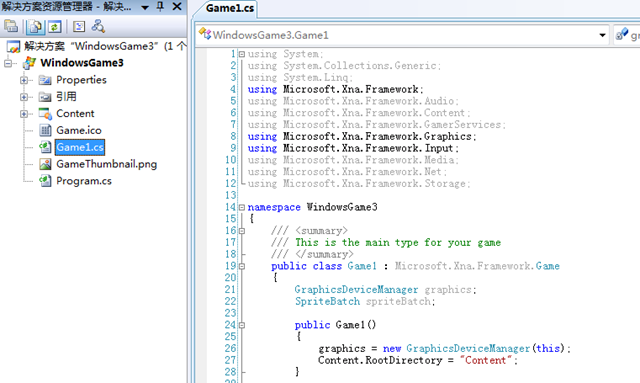Expand the Content project node
The height and width of the screenshot is (383, 640).
pyautogui.click(x=24, y=114)
